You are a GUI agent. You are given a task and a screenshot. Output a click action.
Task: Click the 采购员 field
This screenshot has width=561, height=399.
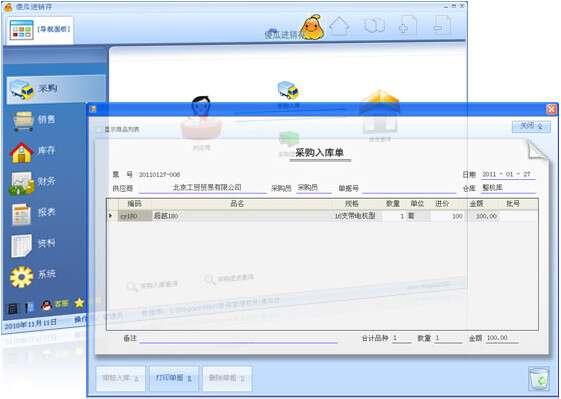coord(313,188)
